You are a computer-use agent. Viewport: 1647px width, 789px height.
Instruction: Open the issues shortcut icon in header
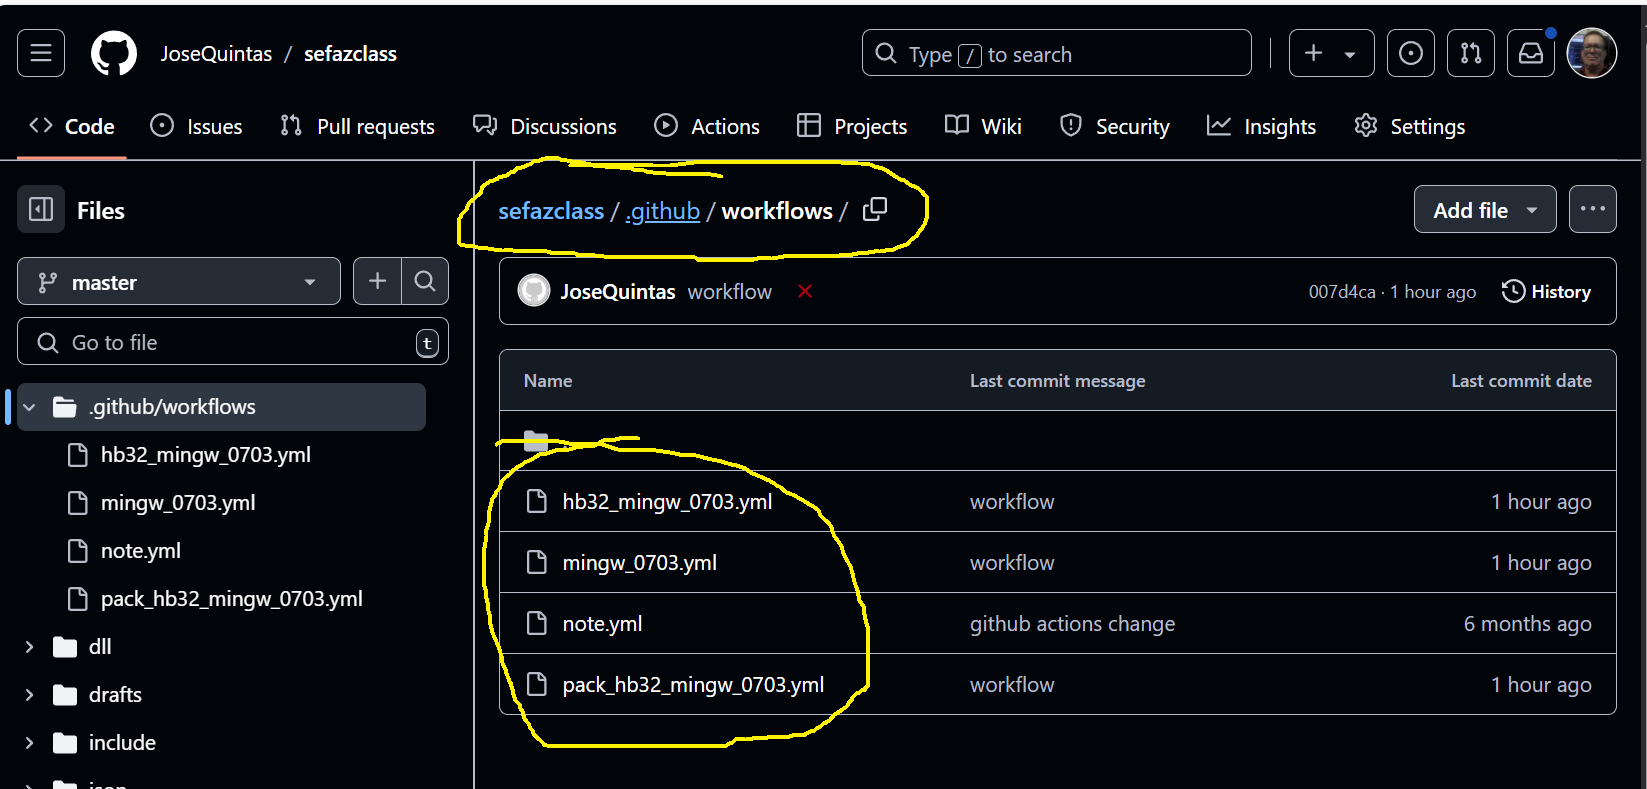[1410, 53]
